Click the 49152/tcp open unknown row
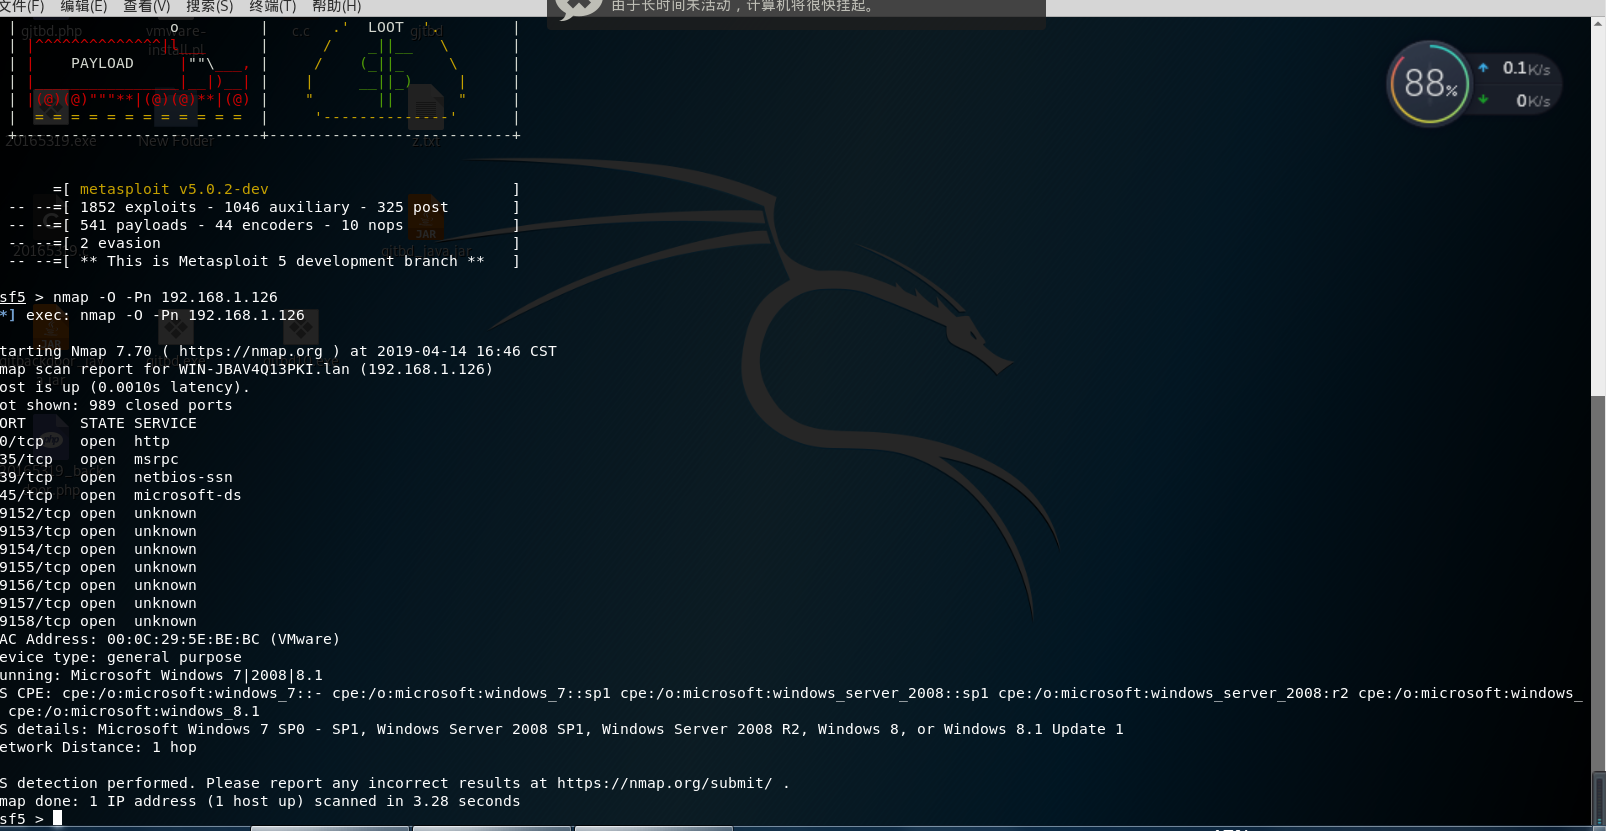 [98, 513]
